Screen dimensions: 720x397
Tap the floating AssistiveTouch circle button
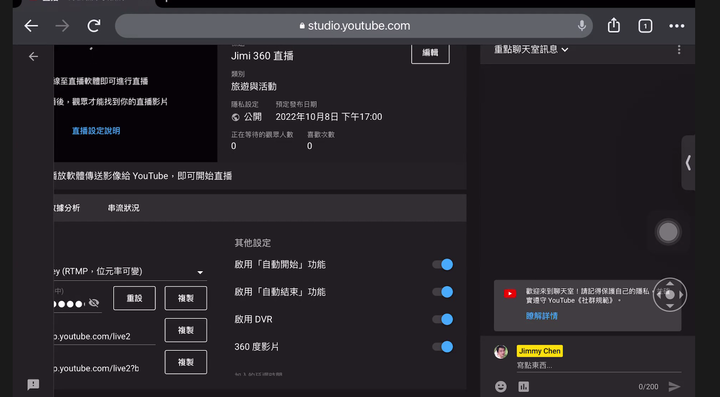(668, 232)
